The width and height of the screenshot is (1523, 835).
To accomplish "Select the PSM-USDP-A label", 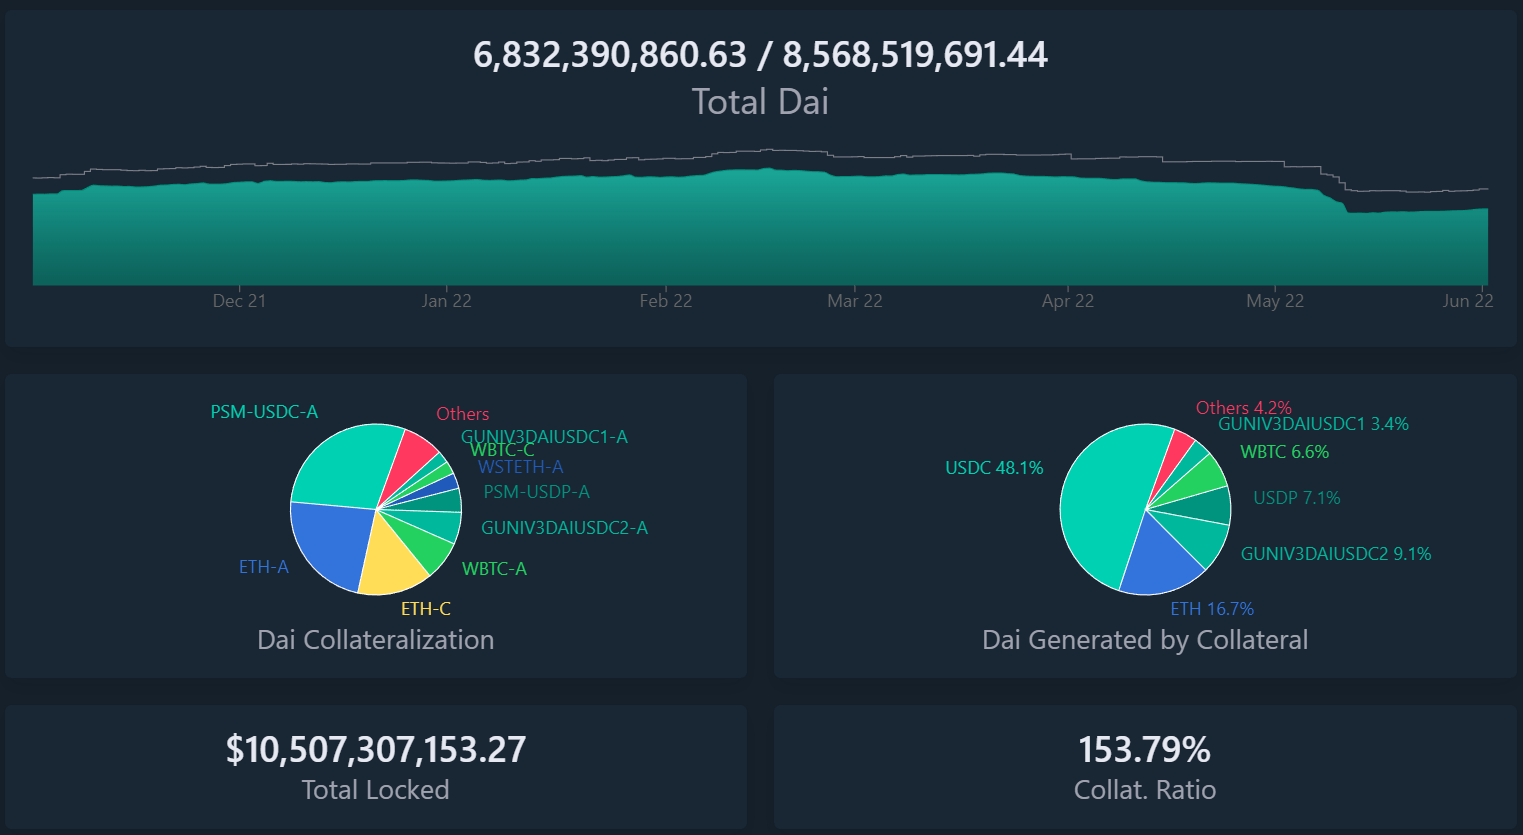I will [x=536, y=492].
